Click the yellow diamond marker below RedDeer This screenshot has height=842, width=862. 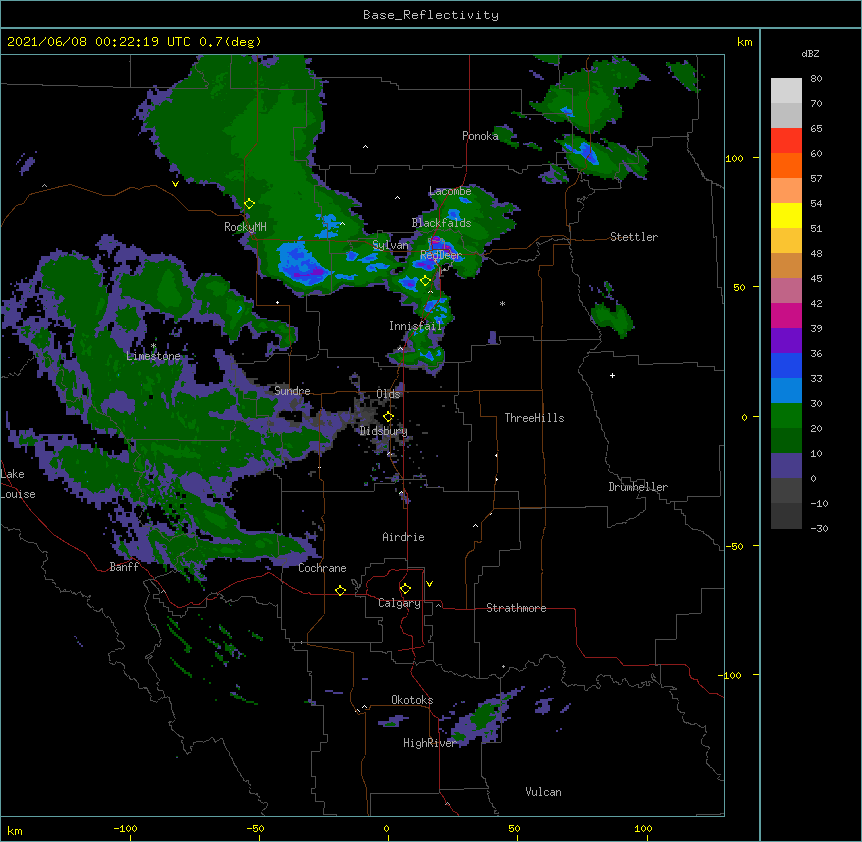click(425, 281)
